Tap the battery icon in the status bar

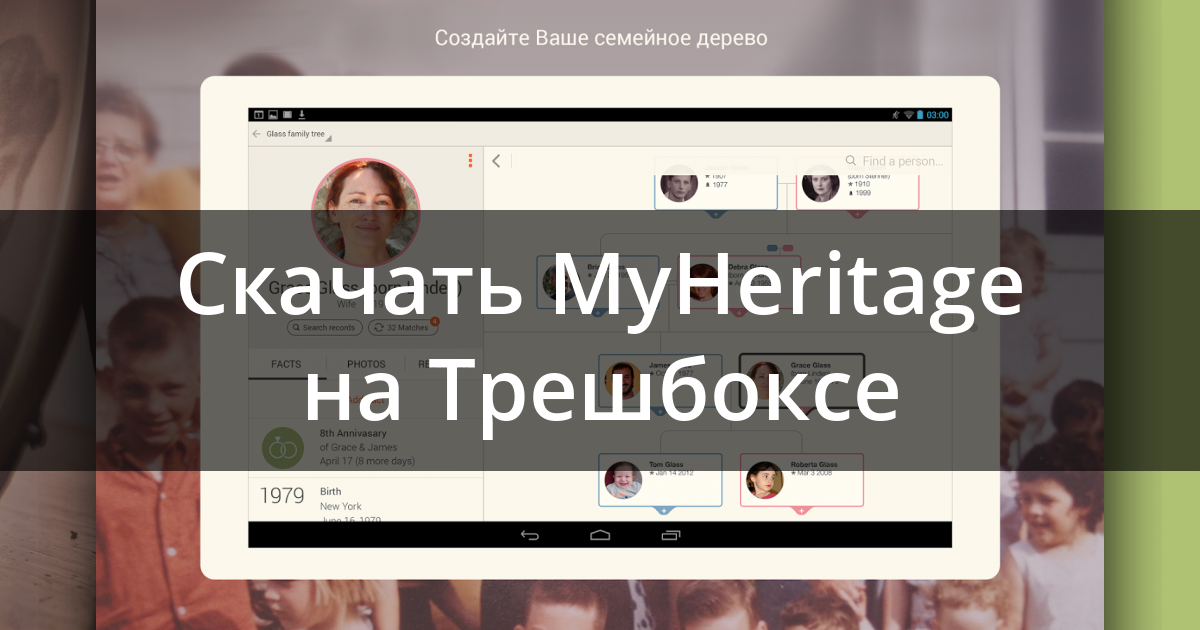tap(919, 115)
